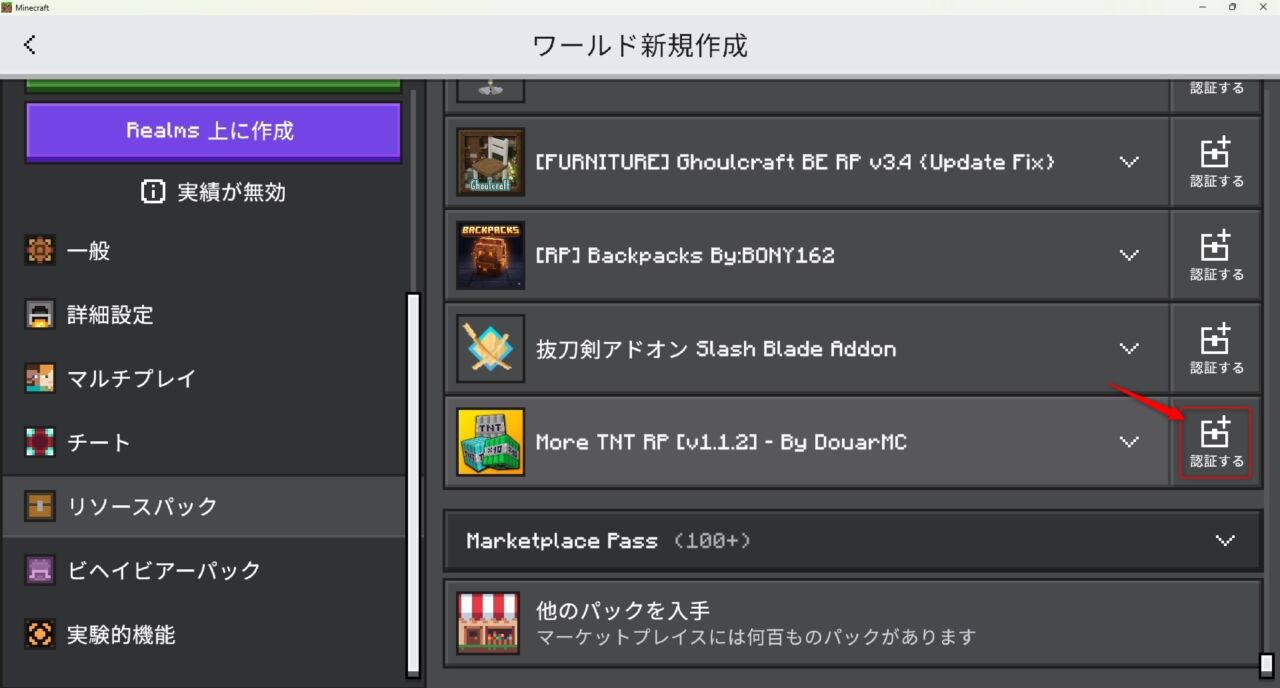Activate the Backpacks pack with 認証する

(x=1217, y=255)
